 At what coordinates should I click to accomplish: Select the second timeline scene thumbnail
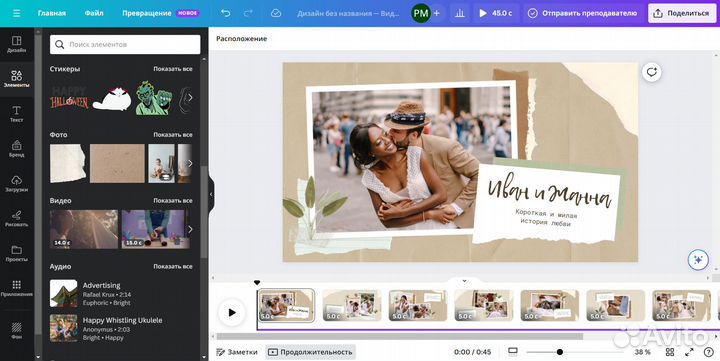pyautogui.click(x=352, y=305)
